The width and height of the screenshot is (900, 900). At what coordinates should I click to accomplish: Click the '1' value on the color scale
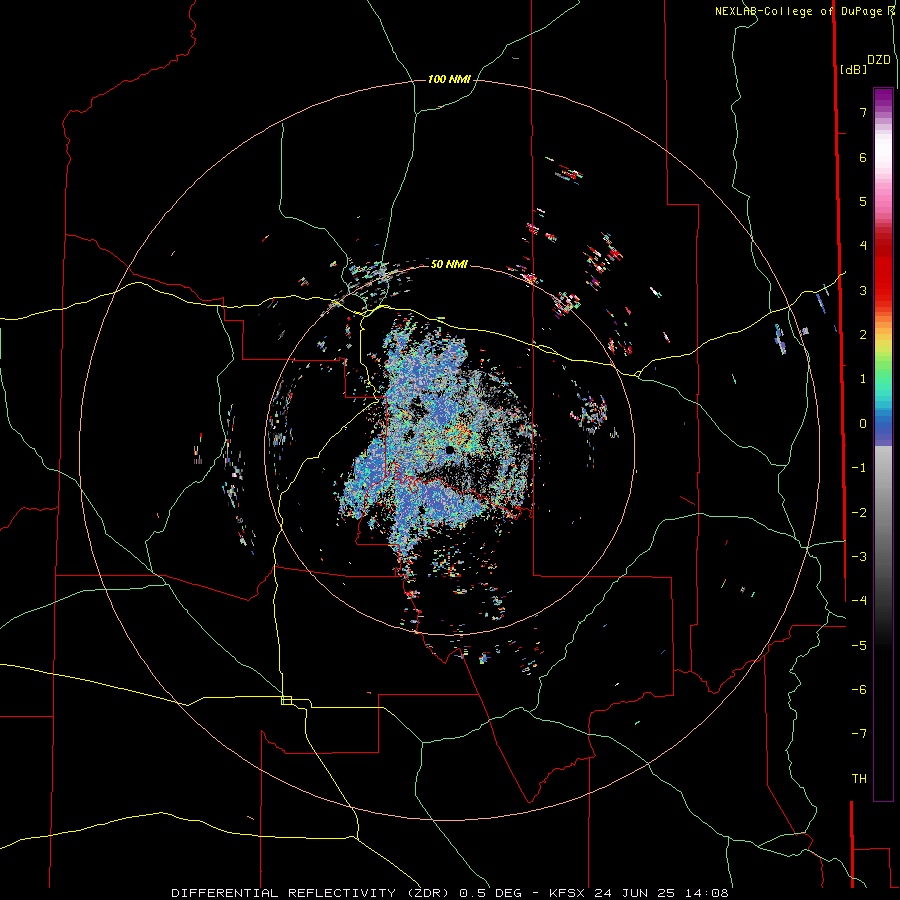point(863,379)
